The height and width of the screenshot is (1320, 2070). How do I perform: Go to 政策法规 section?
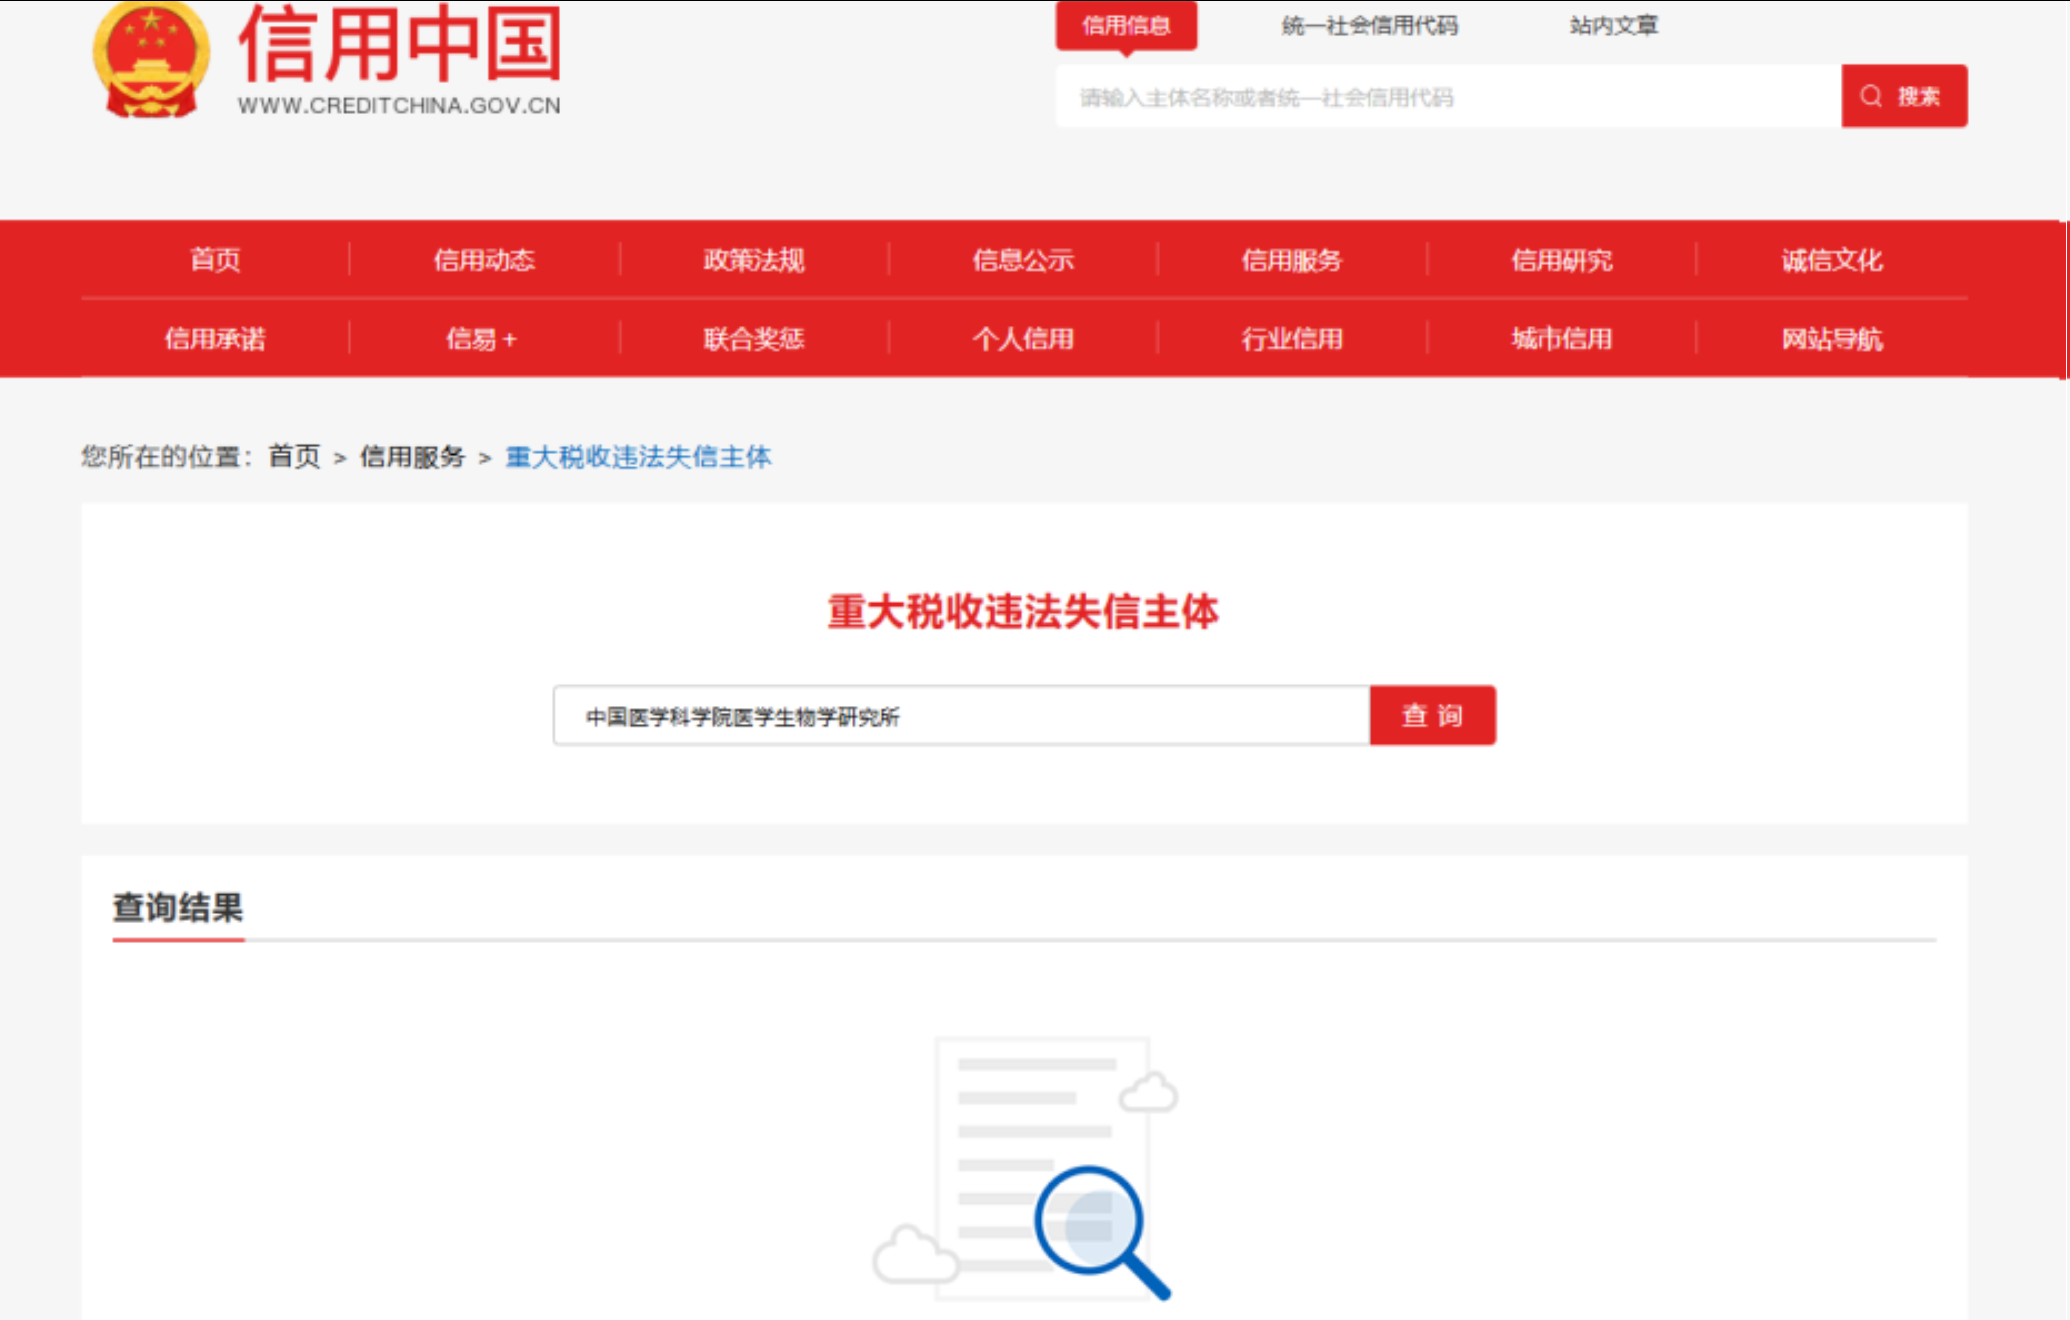pos(754,260)
